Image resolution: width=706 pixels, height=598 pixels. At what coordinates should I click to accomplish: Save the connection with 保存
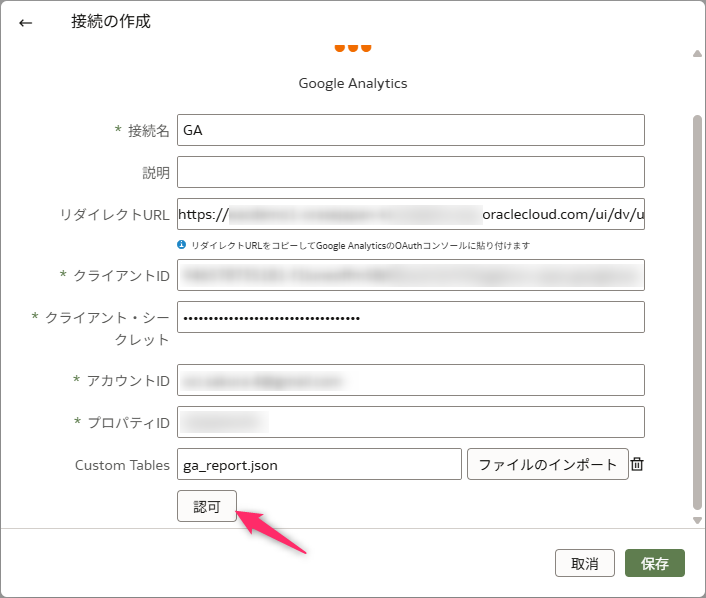point(655,563)
